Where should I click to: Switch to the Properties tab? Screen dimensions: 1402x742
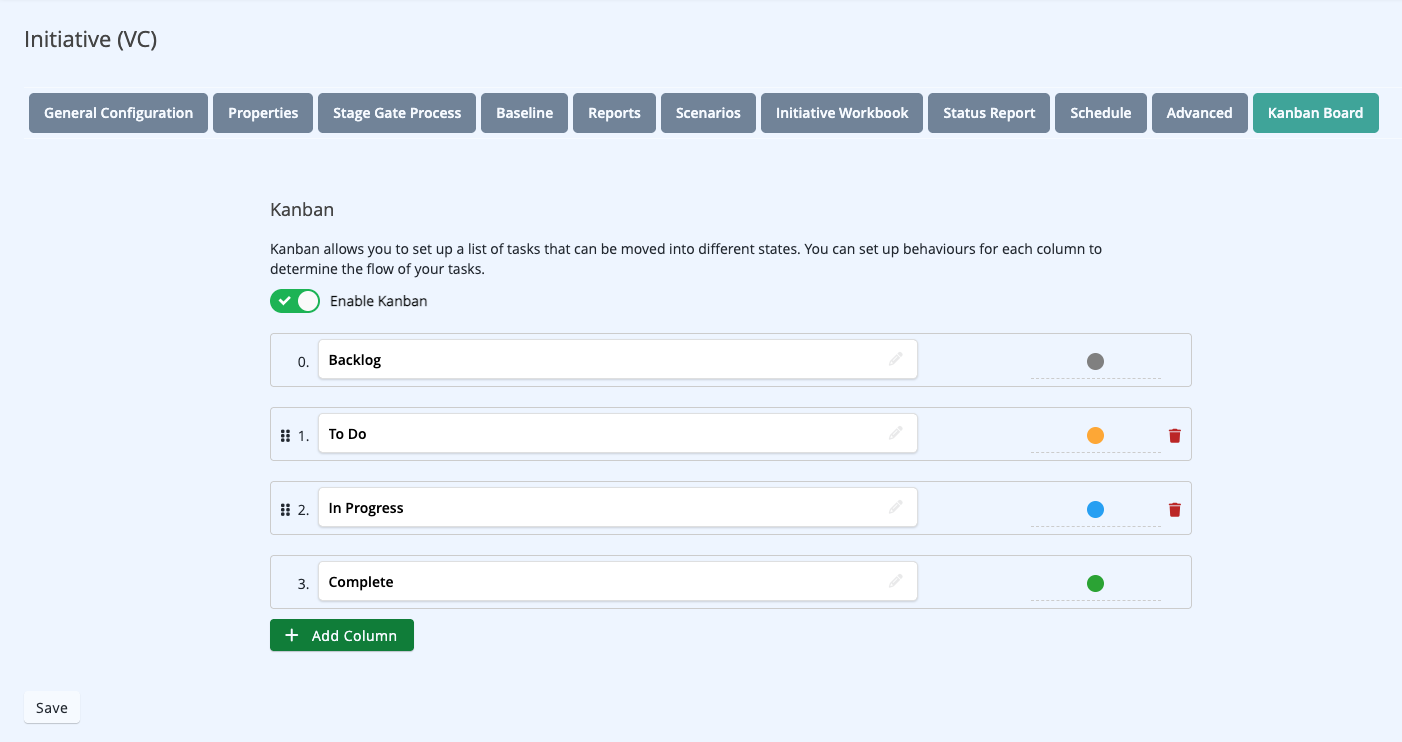(263, 113)
